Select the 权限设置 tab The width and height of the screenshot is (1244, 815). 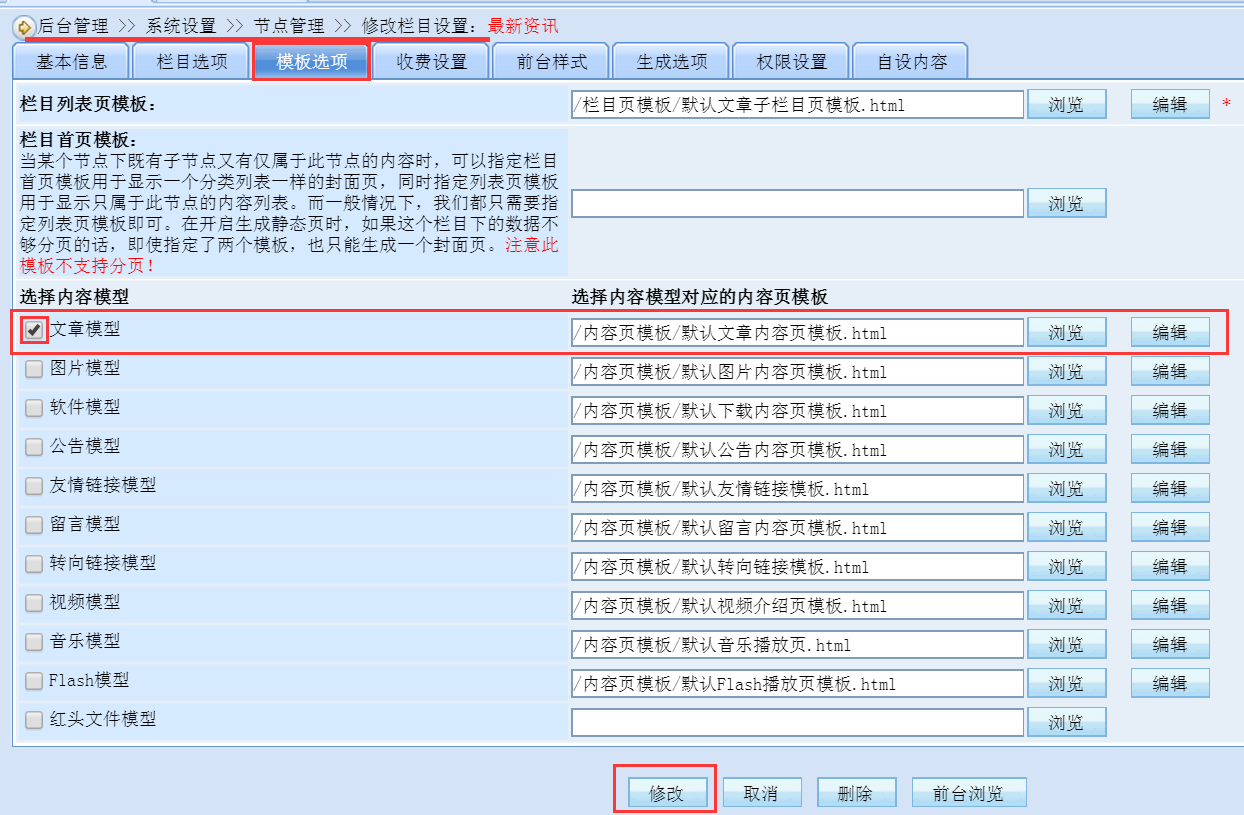792,62
